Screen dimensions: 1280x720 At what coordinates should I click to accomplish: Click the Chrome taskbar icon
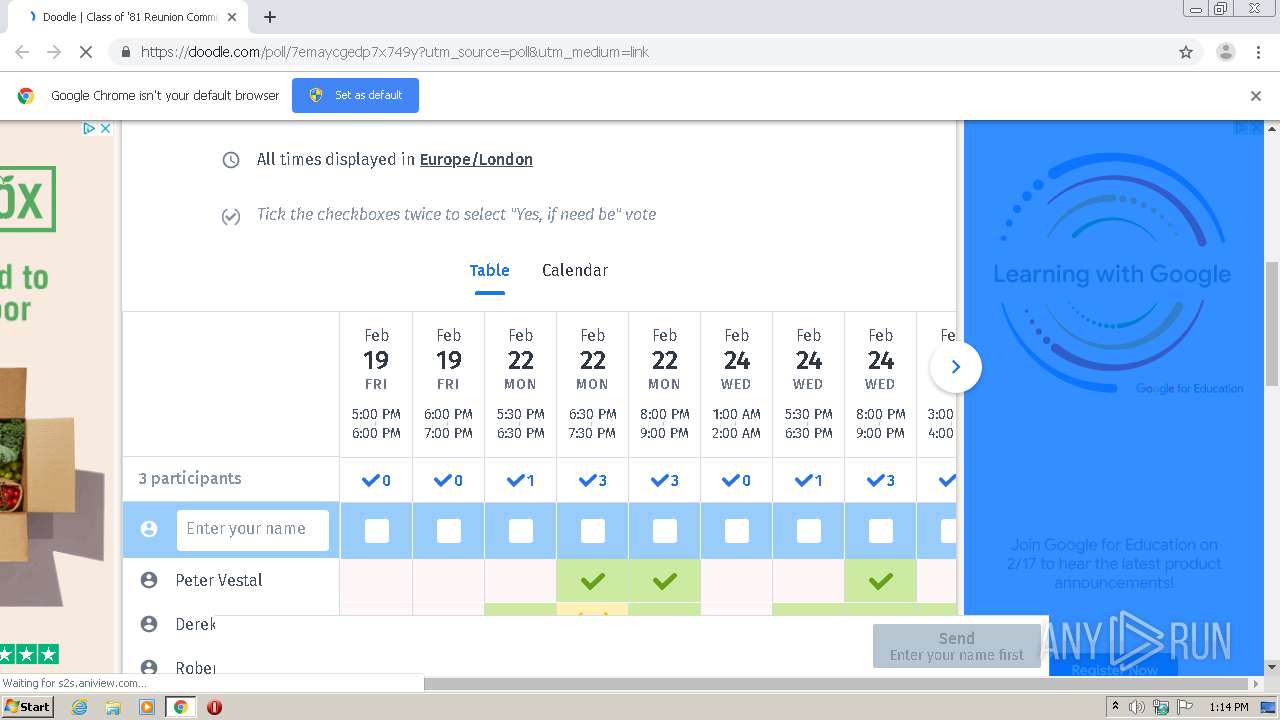[x=180, y=707]
